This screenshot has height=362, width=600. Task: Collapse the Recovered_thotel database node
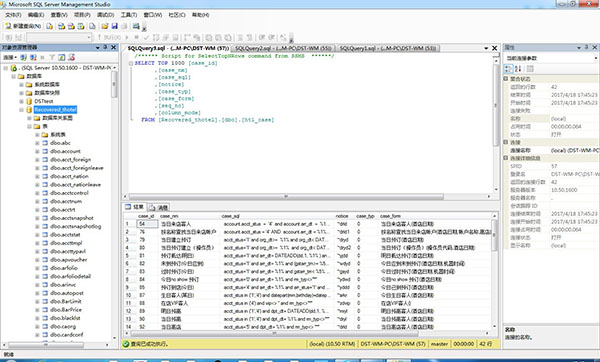coord(21,110)
